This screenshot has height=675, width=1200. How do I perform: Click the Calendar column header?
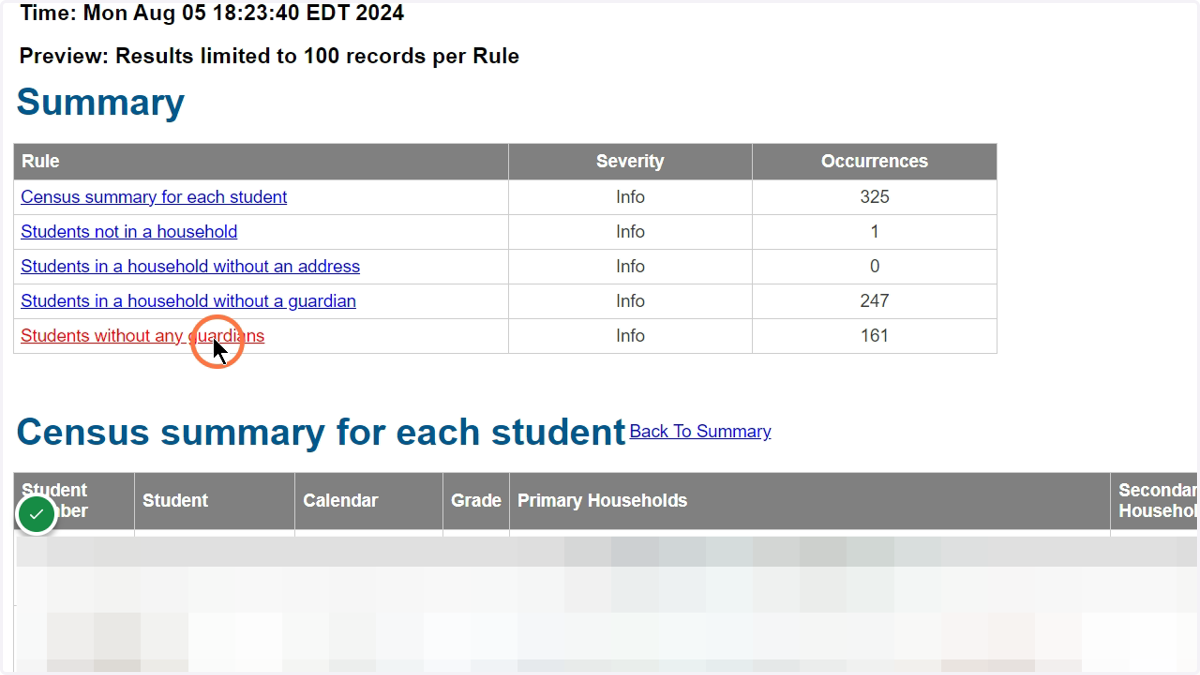[x=368, y=501]
